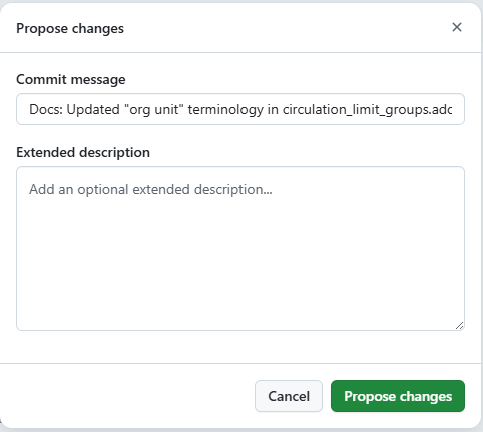Click the green Propose changes button
The image size is (483, 432).
coord(398,396)
